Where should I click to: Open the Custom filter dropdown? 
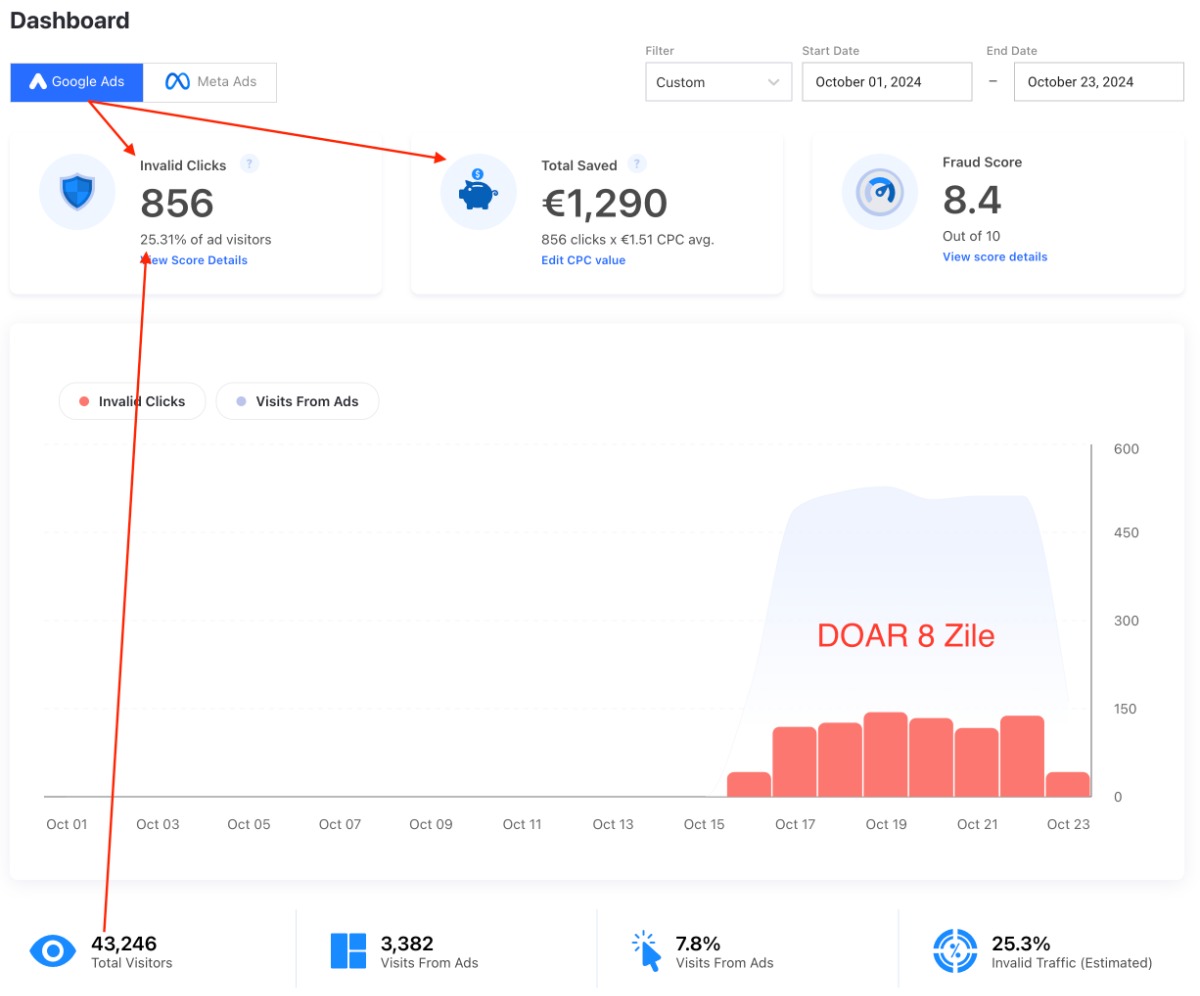[718, 82]
